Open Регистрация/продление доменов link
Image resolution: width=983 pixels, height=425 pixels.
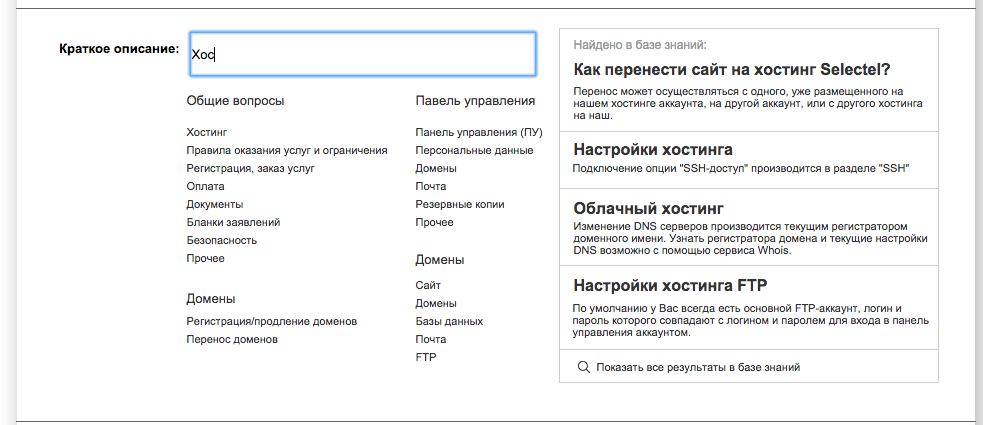pyautogui.click(x=271, y=322)
